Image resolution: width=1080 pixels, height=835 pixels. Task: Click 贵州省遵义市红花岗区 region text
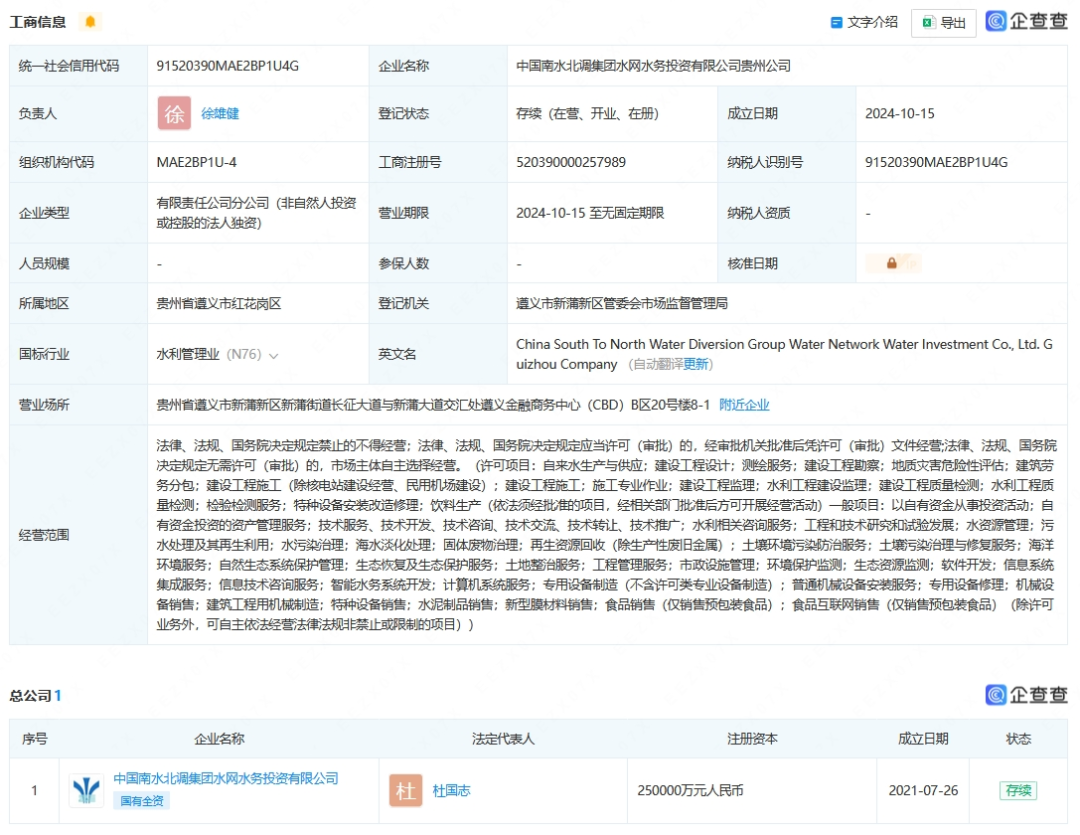tap(218, 304)
